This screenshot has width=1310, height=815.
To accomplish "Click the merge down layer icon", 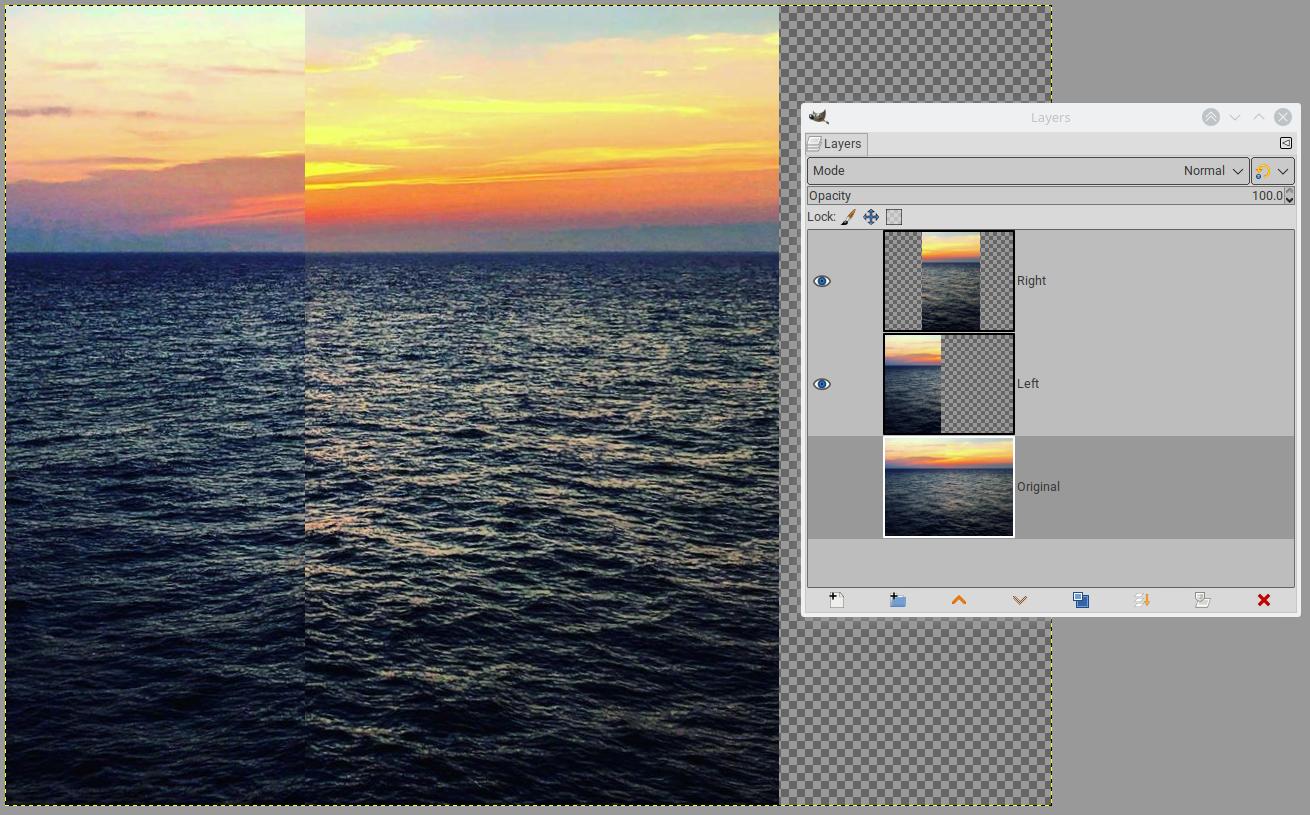I will pos(1142,600).
